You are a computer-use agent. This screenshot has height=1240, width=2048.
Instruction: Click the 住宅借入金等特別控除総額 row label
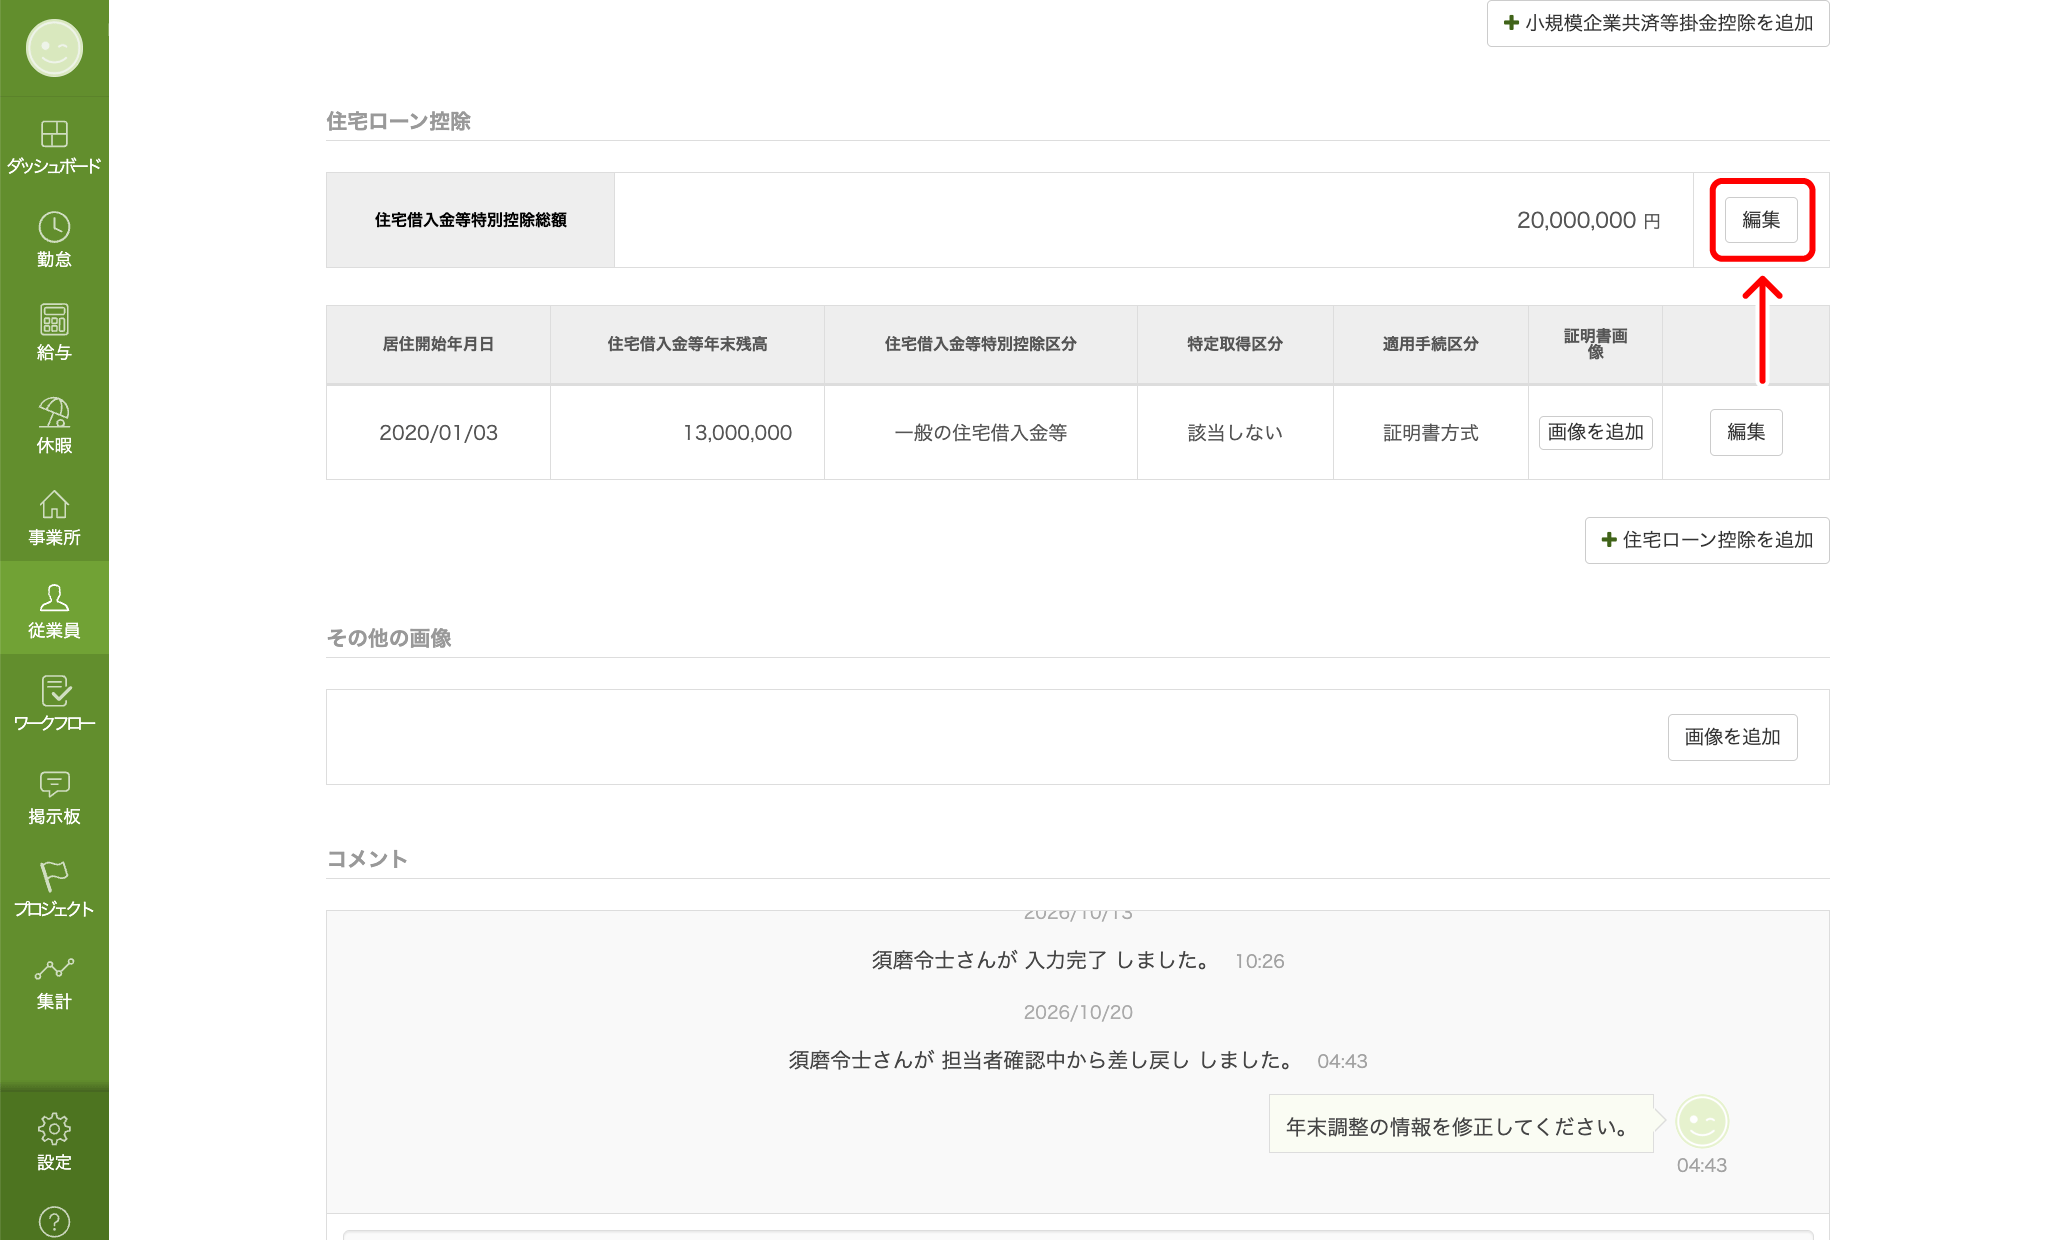pyautogui.click(x=470, y=220)
